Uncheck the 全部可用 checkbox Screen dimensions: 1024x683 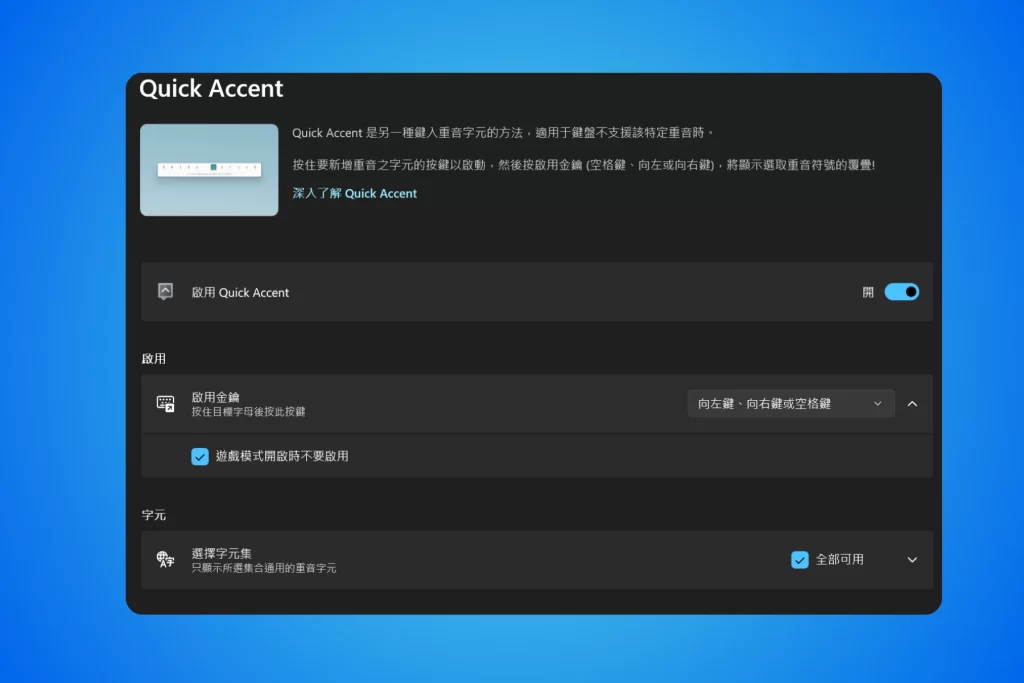coord(799,560)
